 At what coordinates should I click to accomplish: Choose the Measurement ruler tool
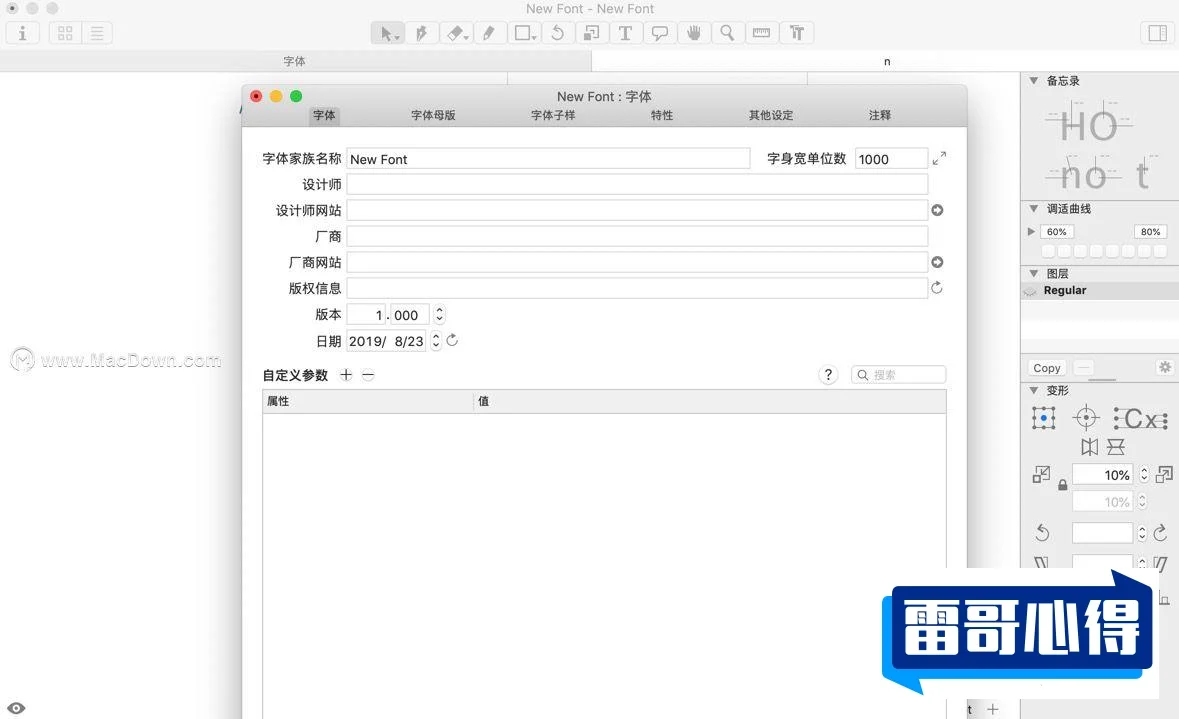coord(762,33)
